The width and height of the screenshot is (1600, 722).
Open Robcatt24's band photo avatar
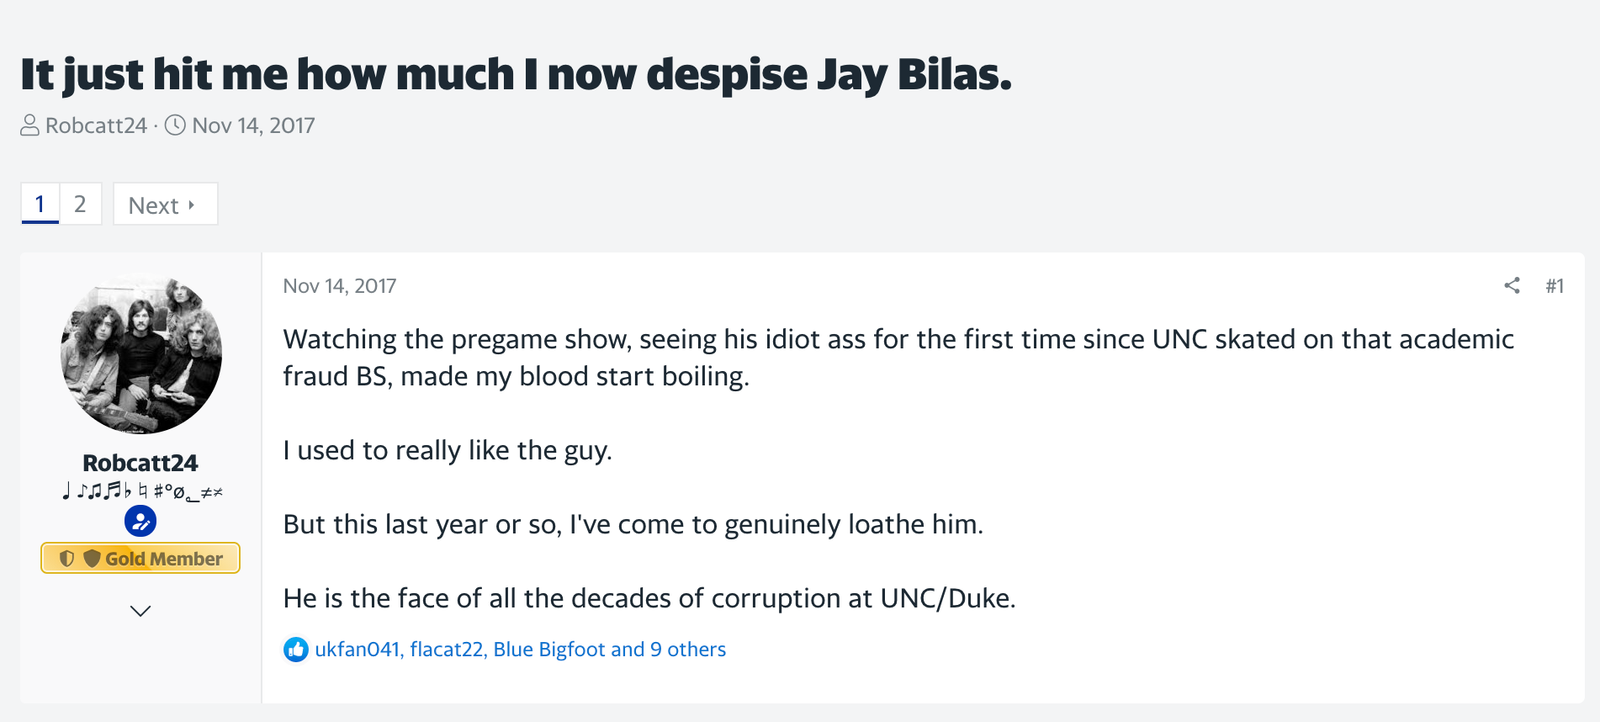click(141, 354)
